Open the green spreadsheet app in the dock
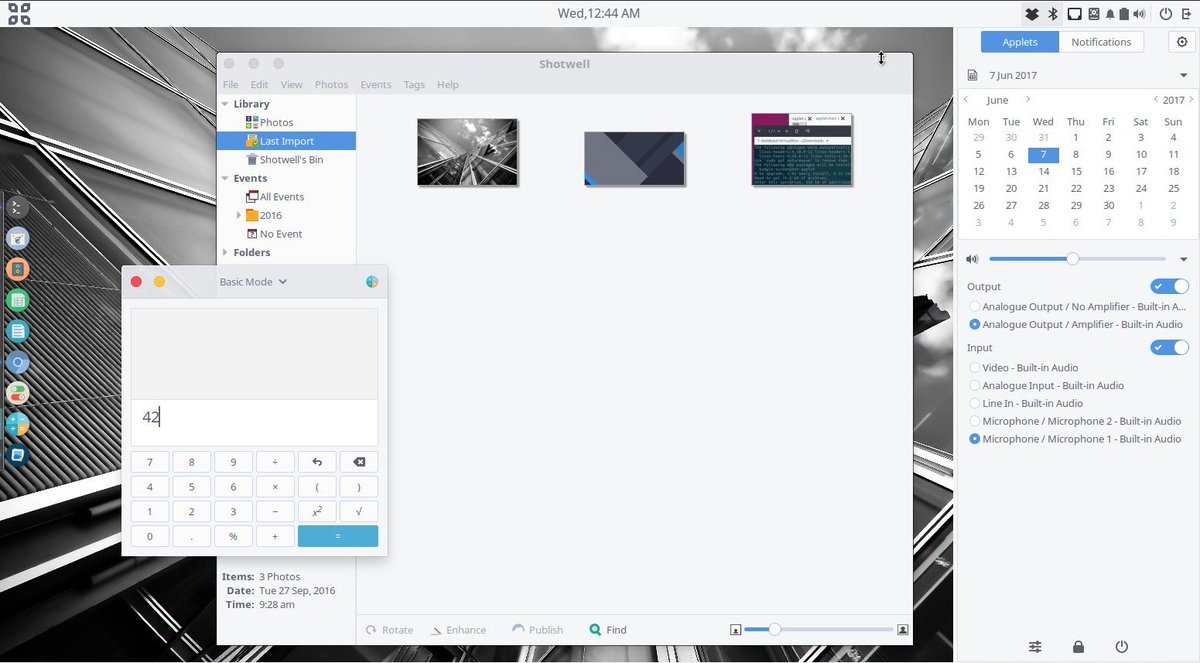Image resolution: width=1200 pixels, height=663 pixels. coord(17,301)
